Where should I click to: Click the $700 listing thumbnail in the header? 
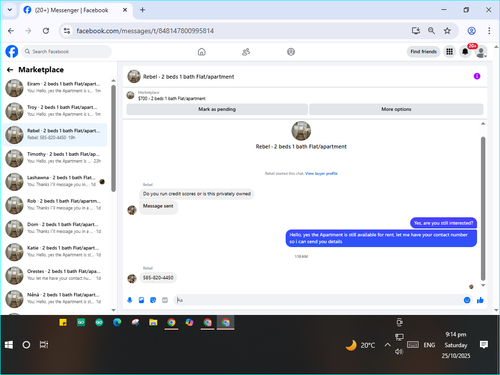point(130,95)
